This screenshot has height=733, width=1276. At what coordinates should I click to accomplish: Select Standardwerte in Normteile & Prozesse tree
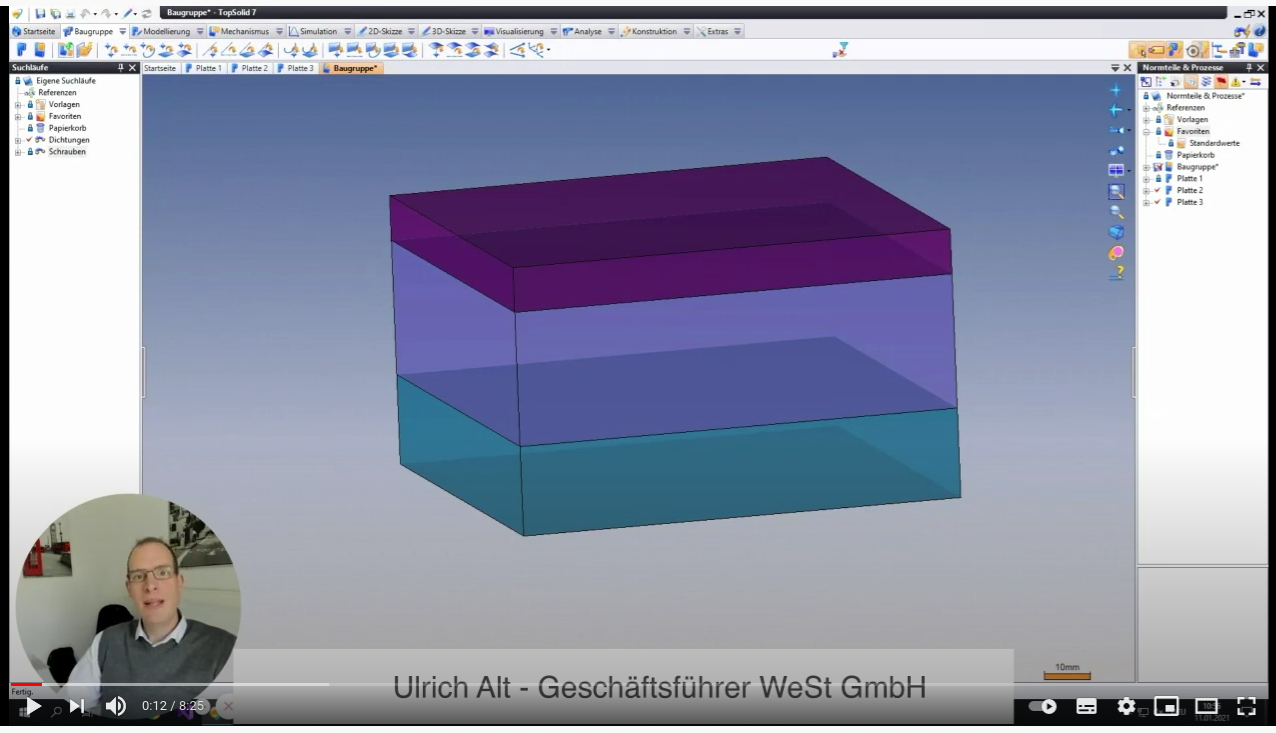(1214, 143)
